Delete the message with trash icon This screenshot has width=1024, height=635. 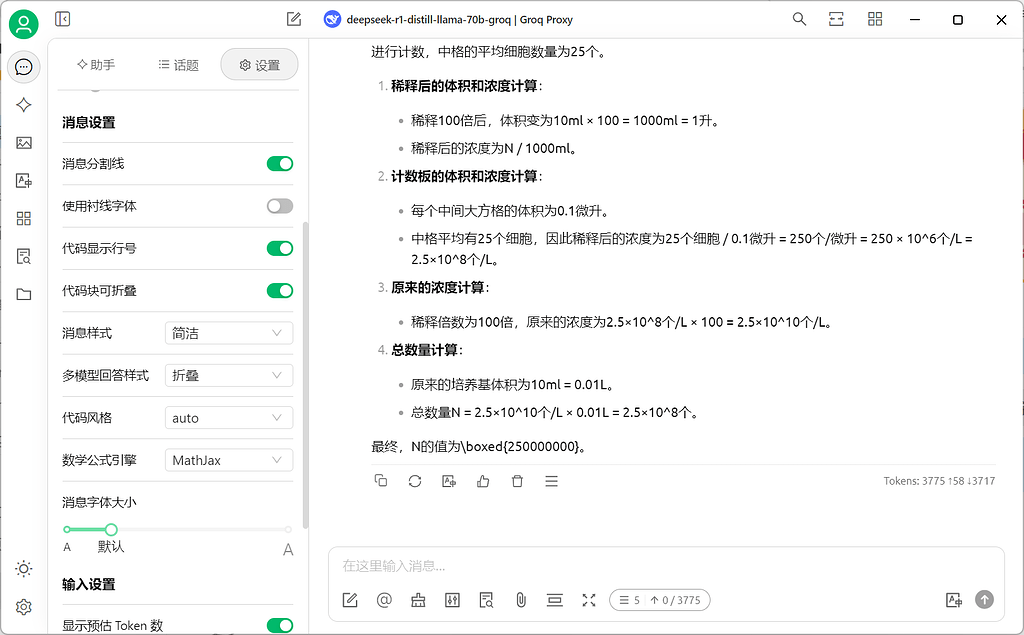[517, 481]
